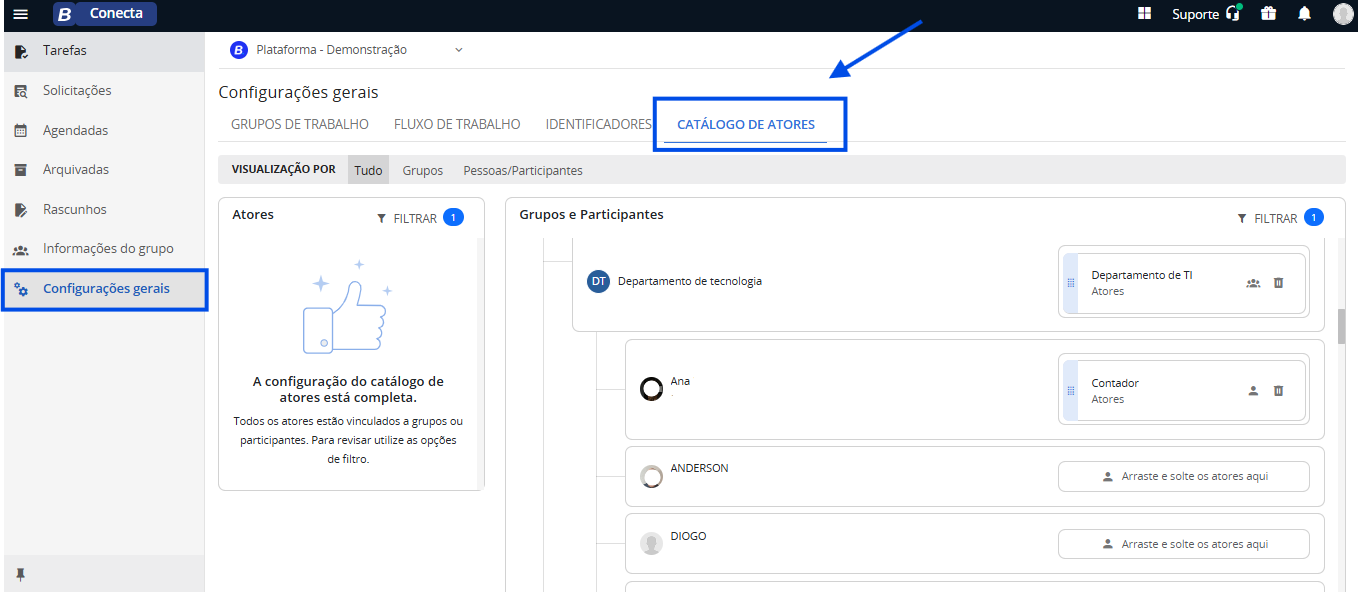
Task: Open Rascunhos in sidebar
Action: (104, 210)
